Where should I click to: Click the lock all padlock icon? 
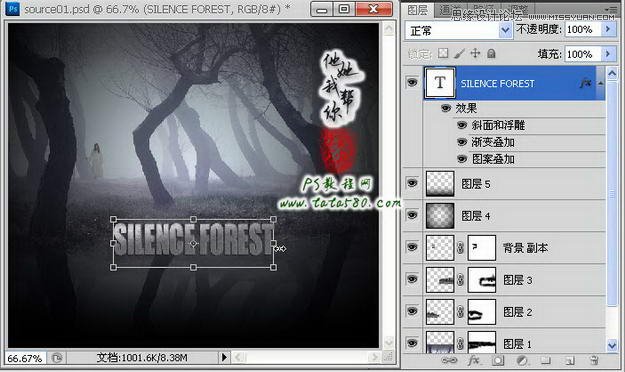491,53
